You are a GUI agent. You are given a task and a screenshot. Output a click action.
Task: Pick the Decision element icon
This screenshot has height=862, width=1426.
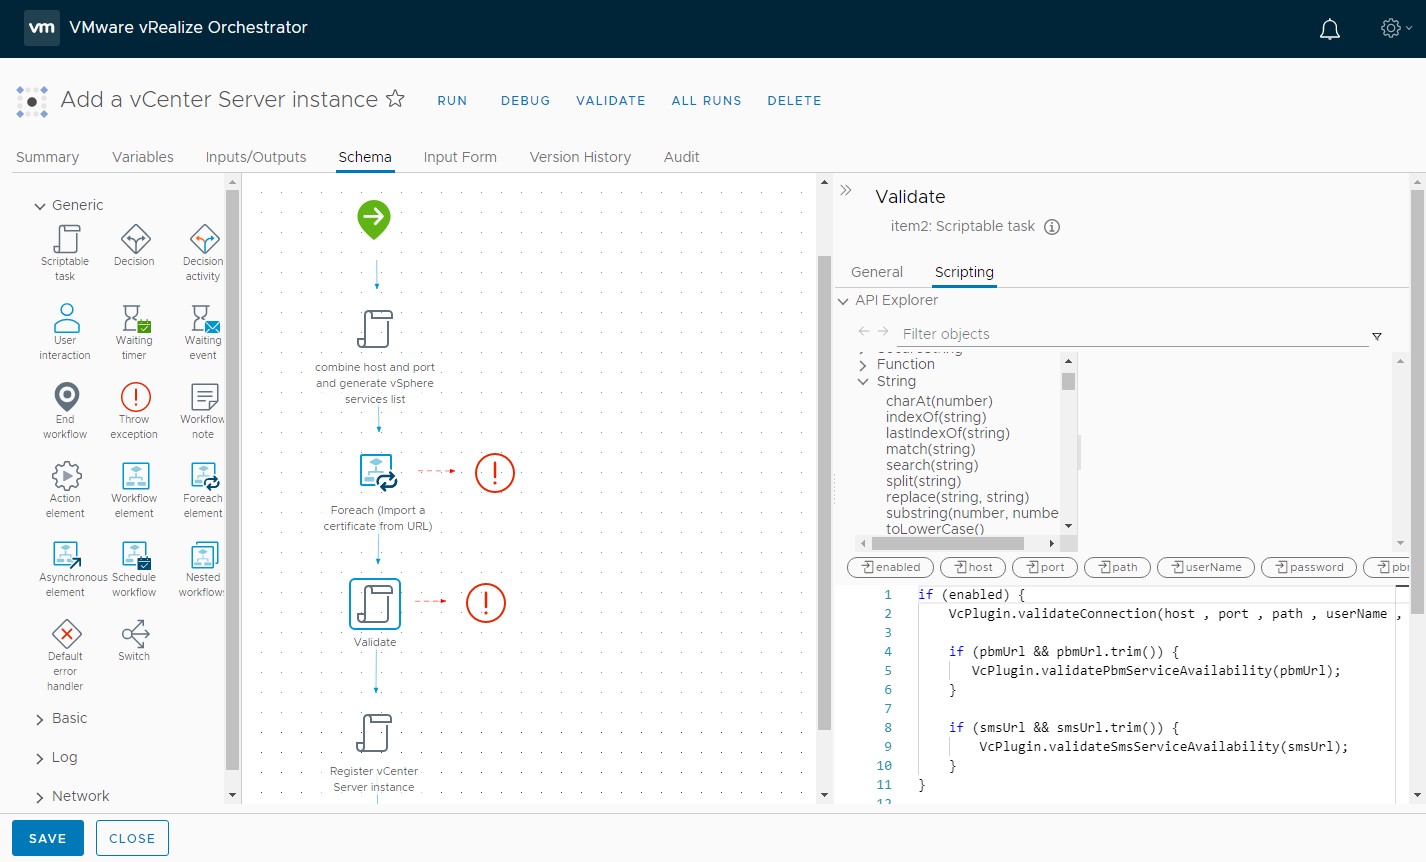(135, 240)
